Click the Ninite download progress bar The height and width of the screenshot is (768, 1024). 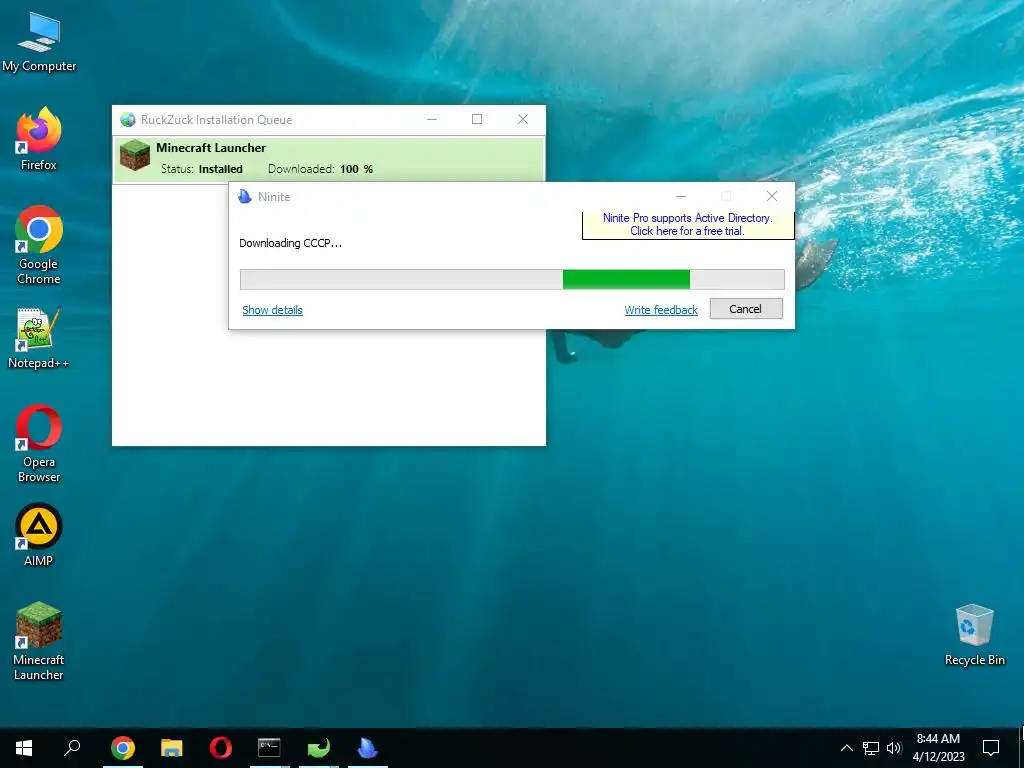click(512, 280)
